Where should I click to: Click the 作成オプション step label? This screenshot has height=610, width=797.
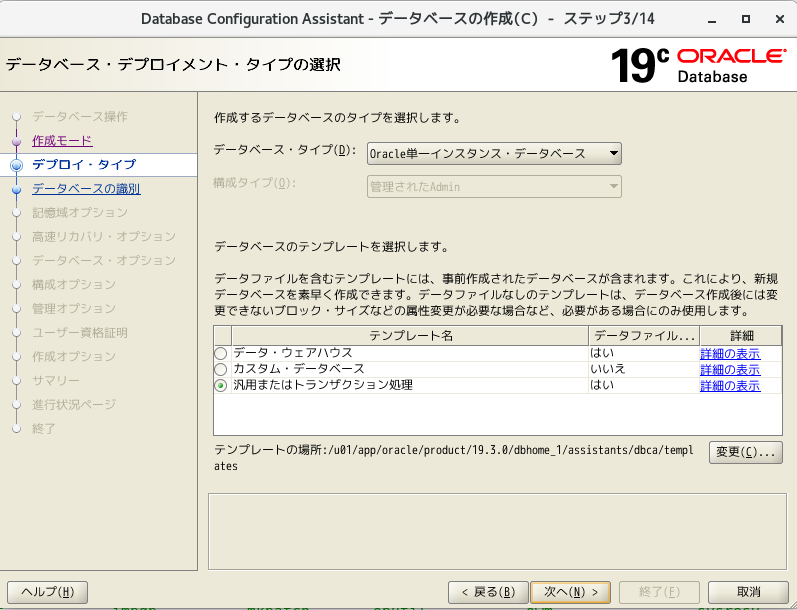click(x=74, y=356)
